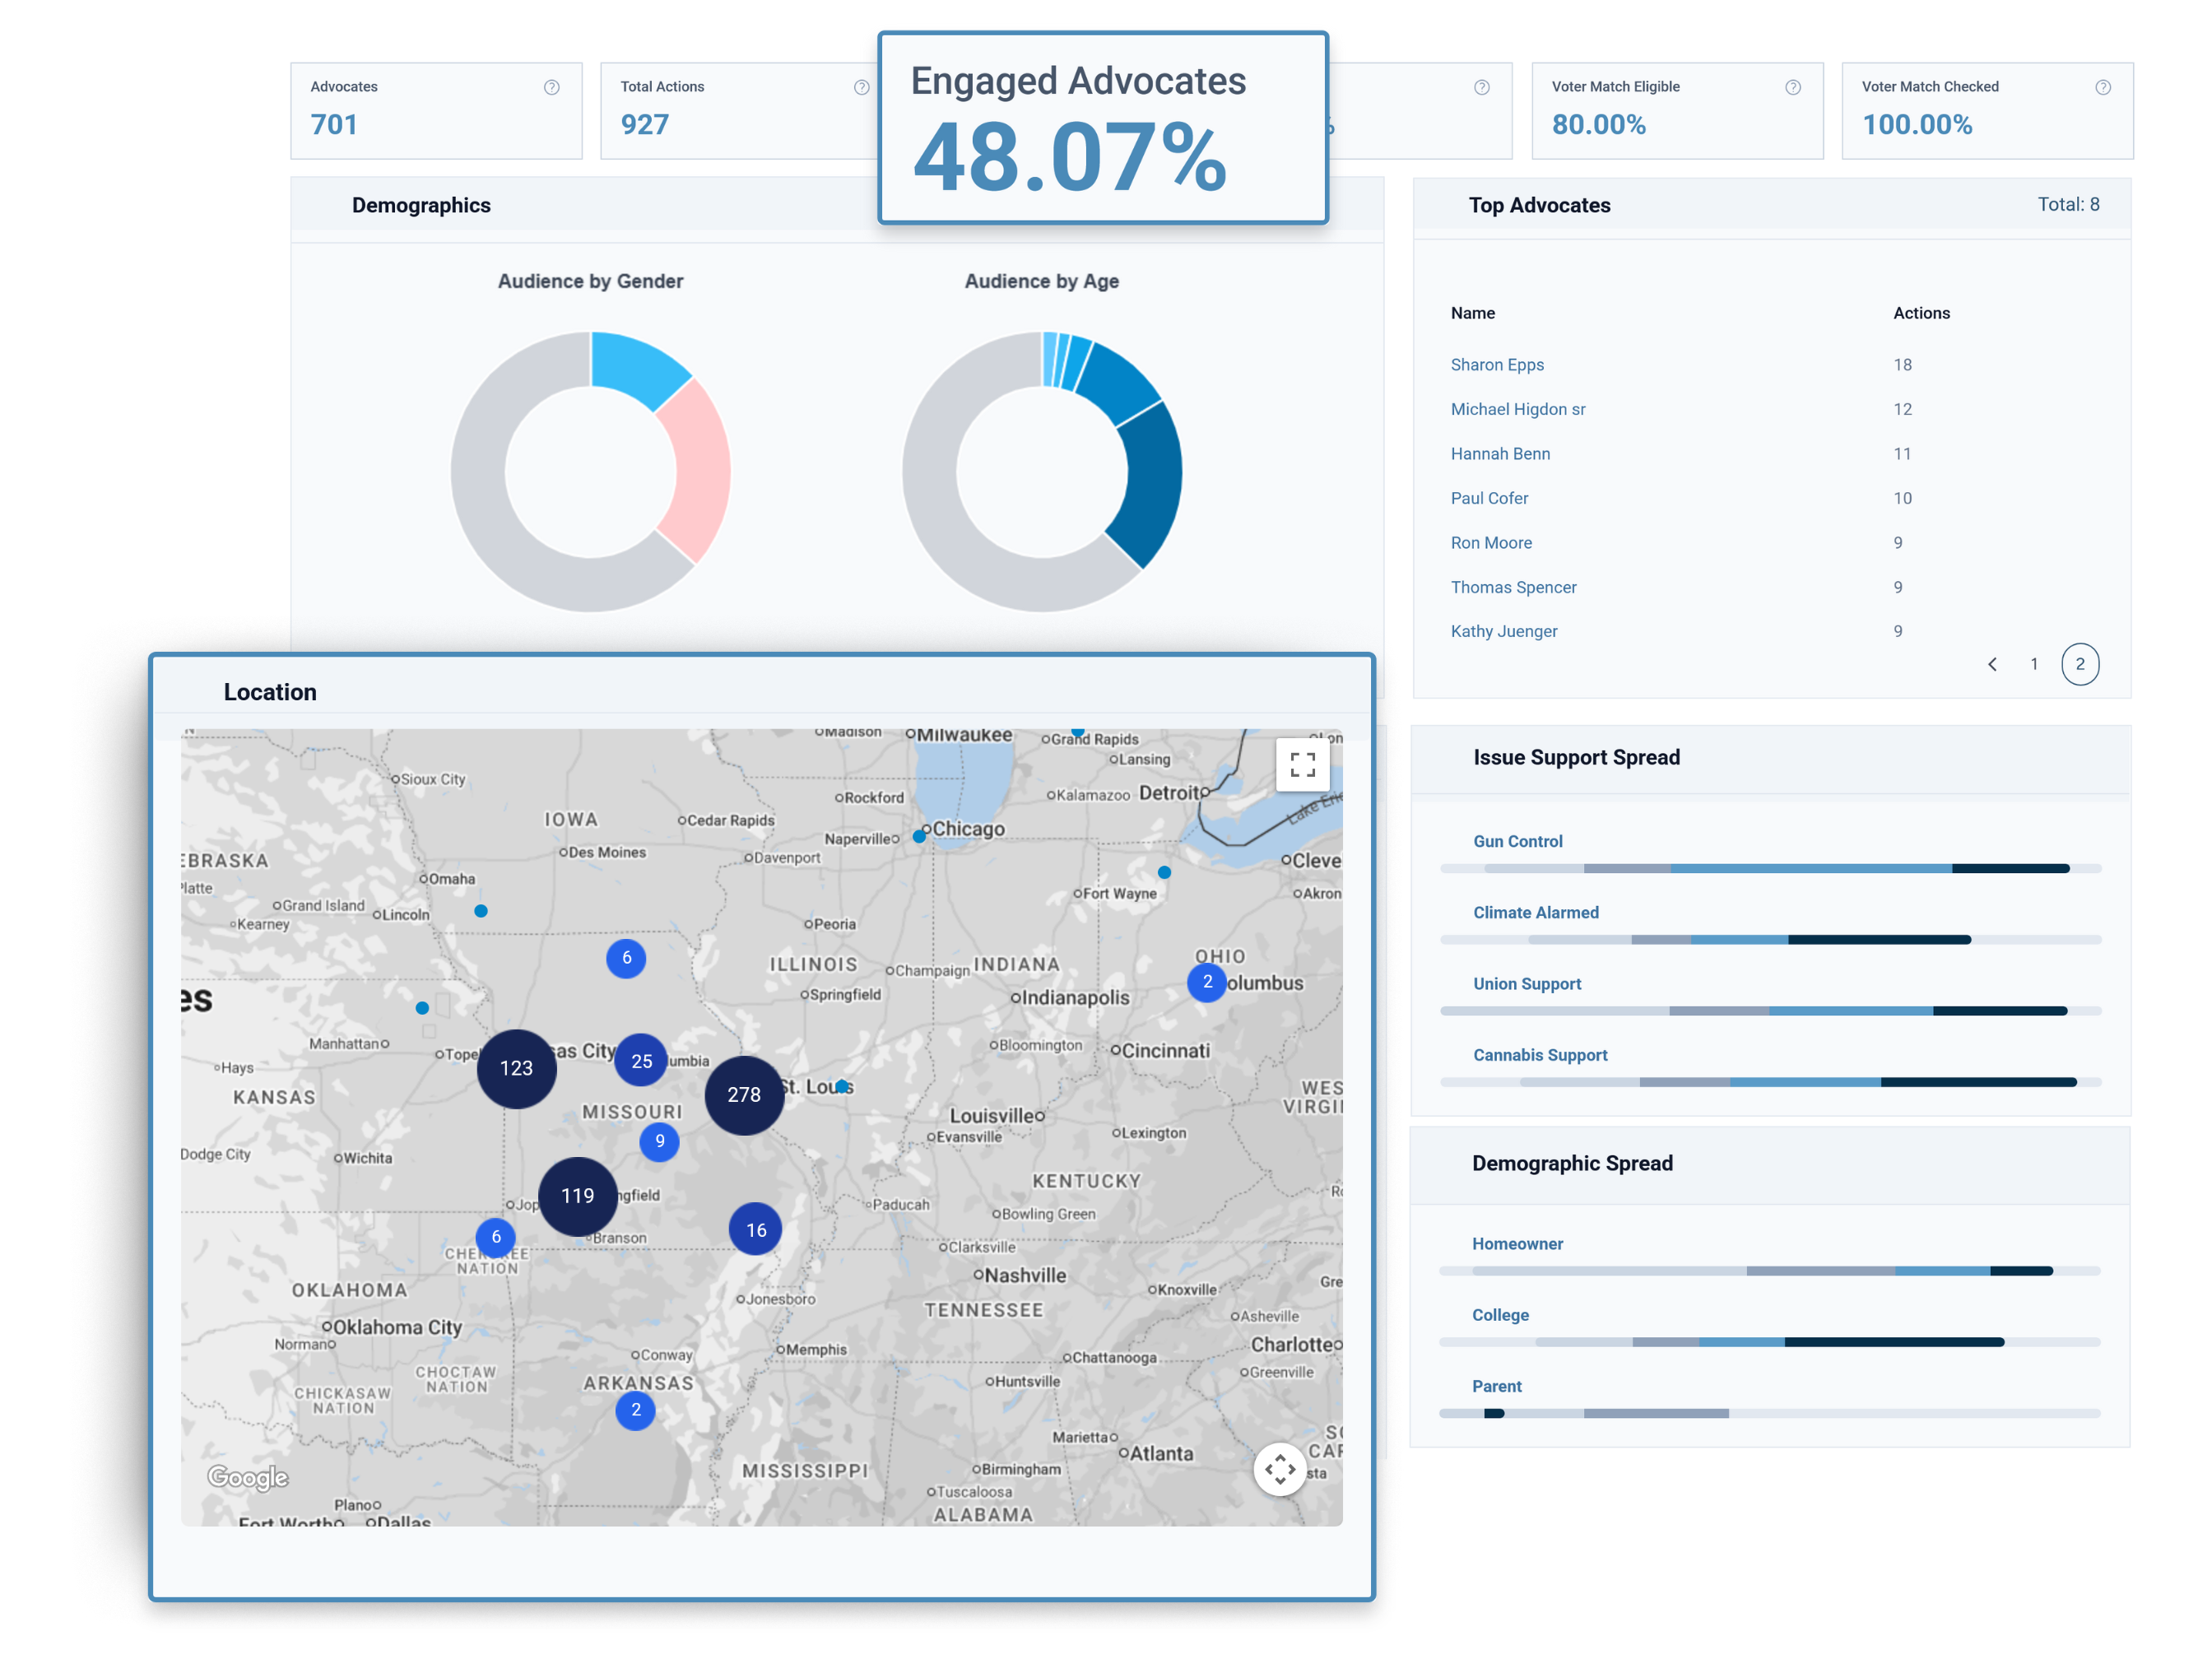
Task: Select page 1 of Top Advocates
Action: (x=2034, y=664)
